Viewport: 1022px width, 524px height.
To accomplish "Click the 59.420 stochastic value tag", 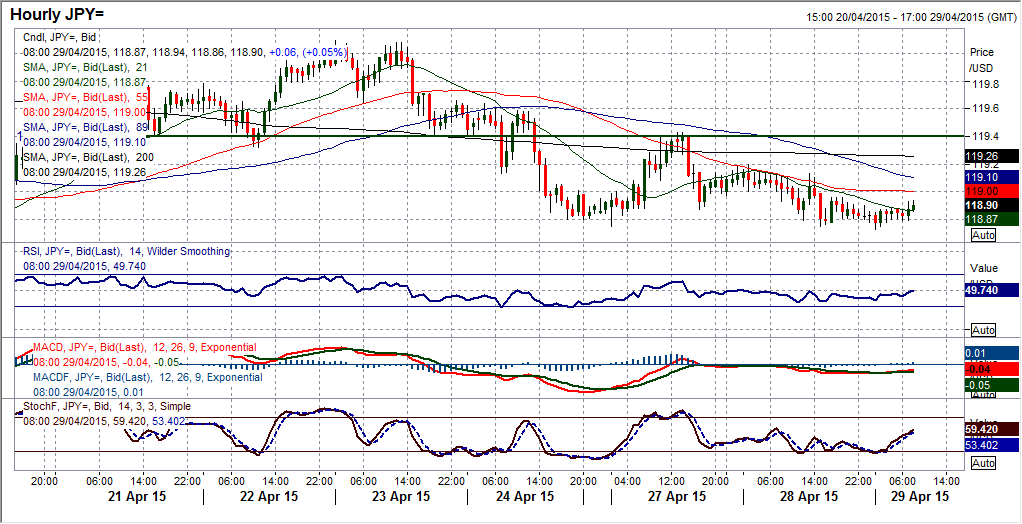I will [991, 429].
